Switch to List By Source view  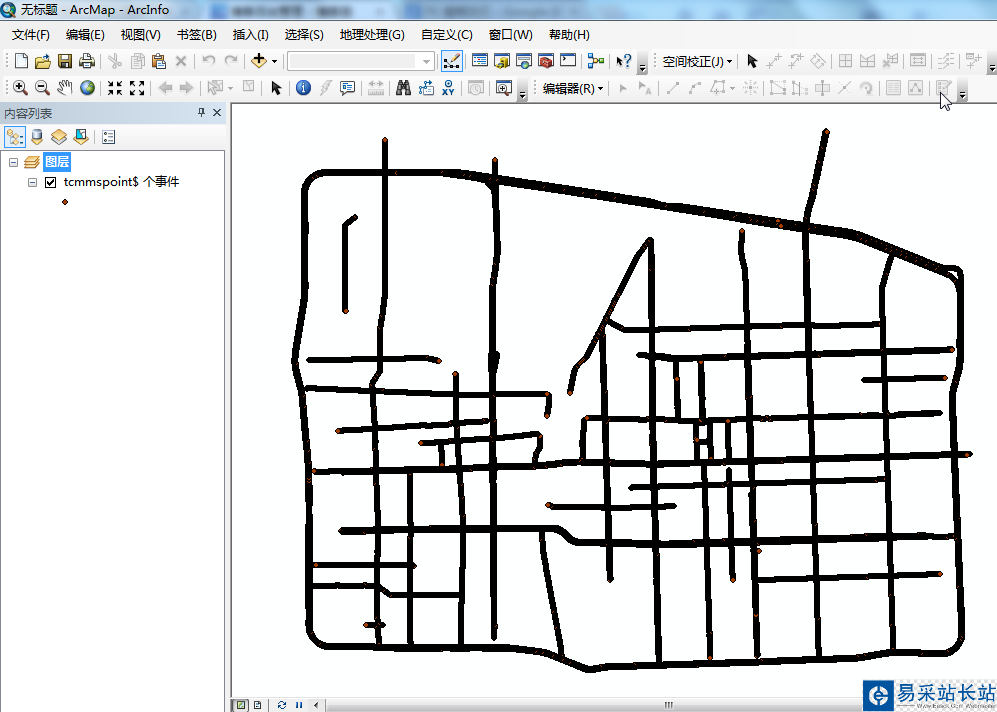(37, 137)
